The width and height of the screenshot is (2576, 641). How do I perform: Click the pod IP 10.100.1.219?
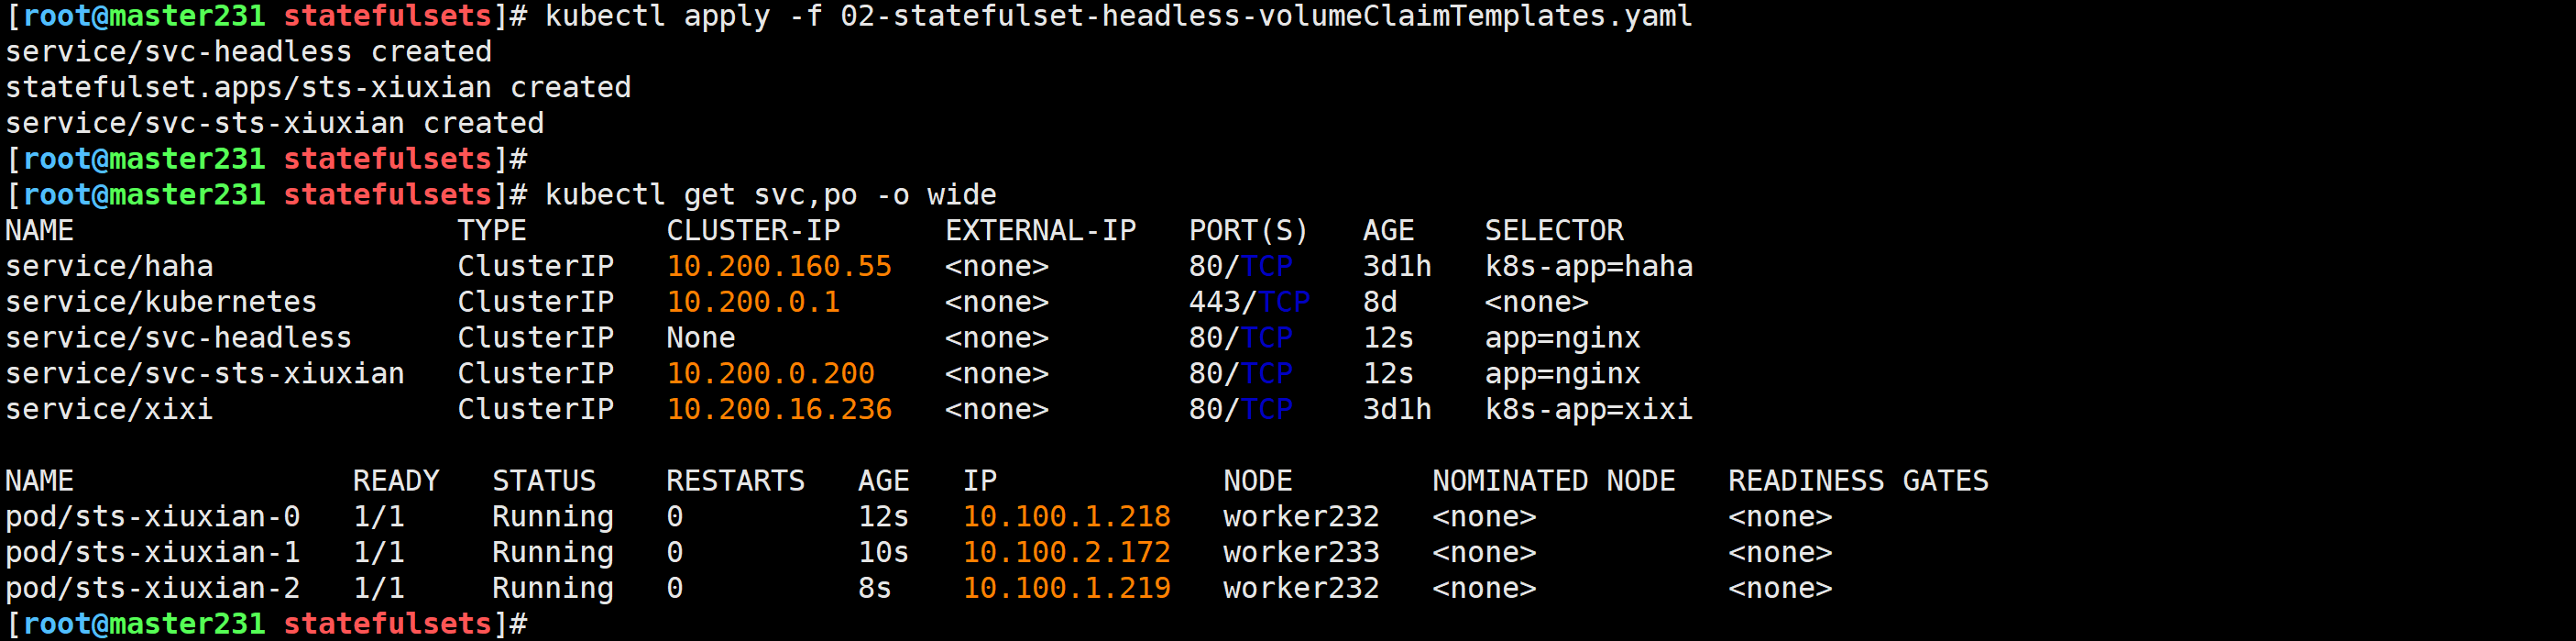[x=1067, y=589]
